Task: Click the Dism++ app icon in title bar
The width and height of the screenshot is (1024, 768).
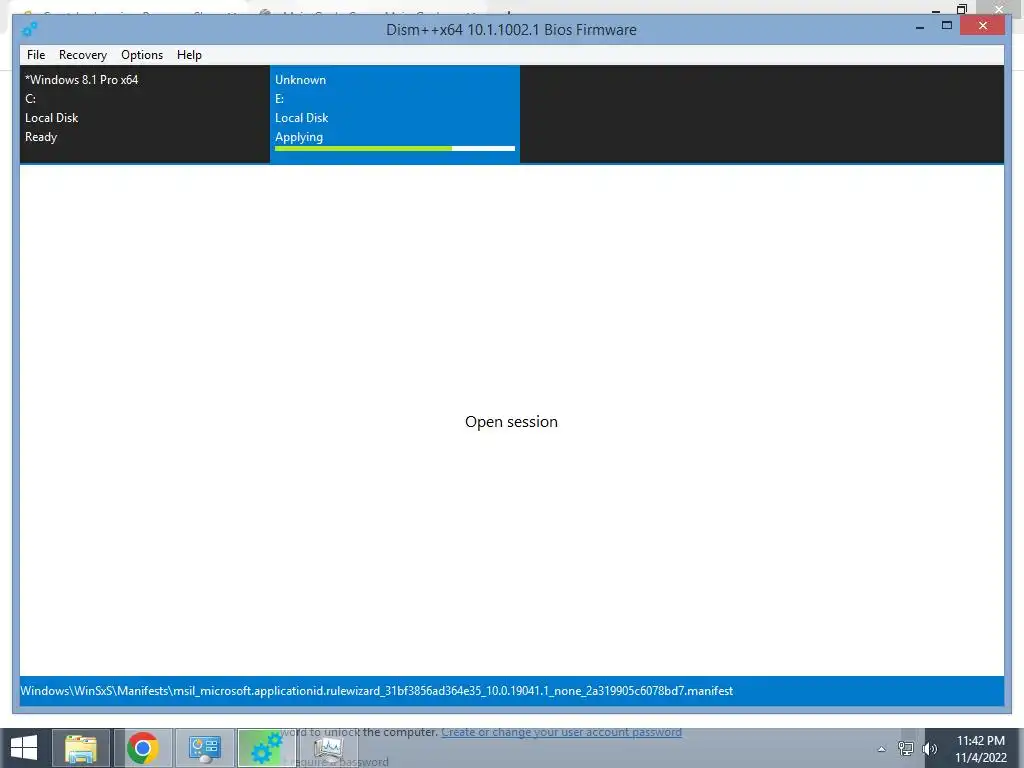Action: (x=29, y=29)
